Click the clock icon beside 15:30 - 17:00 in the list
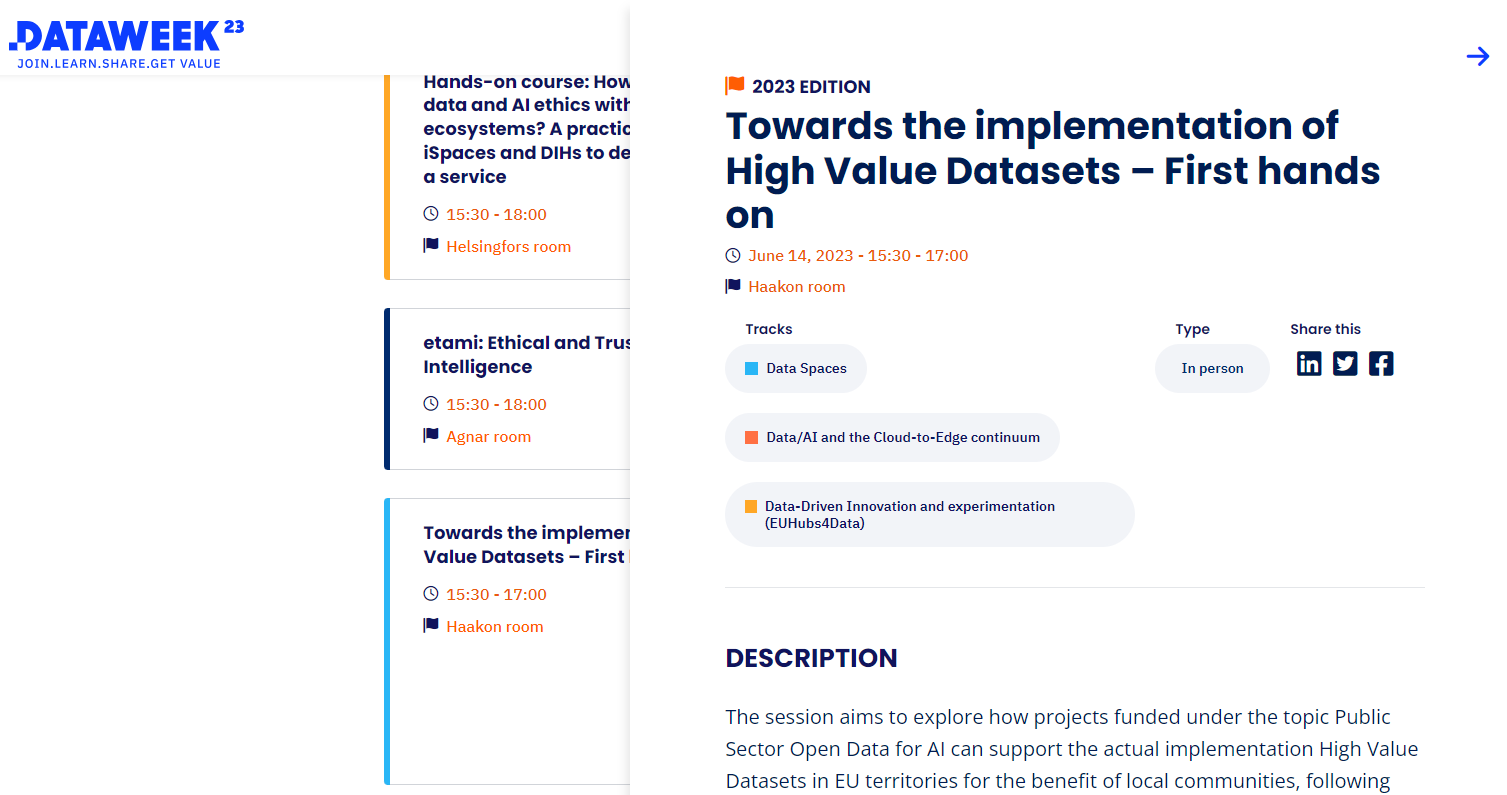Screen dimensions: 1507x795 (431, 594)
